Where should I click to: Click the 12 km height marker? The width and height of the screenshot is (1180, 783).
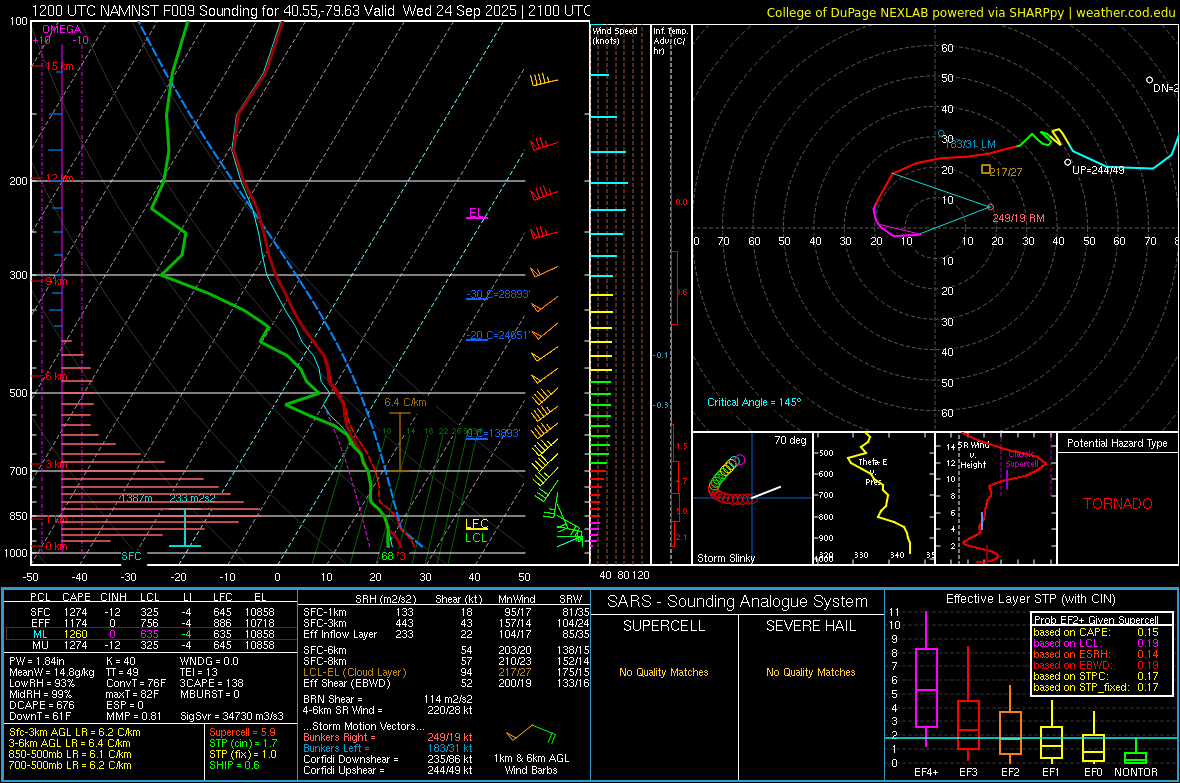[x=59, y=178]
